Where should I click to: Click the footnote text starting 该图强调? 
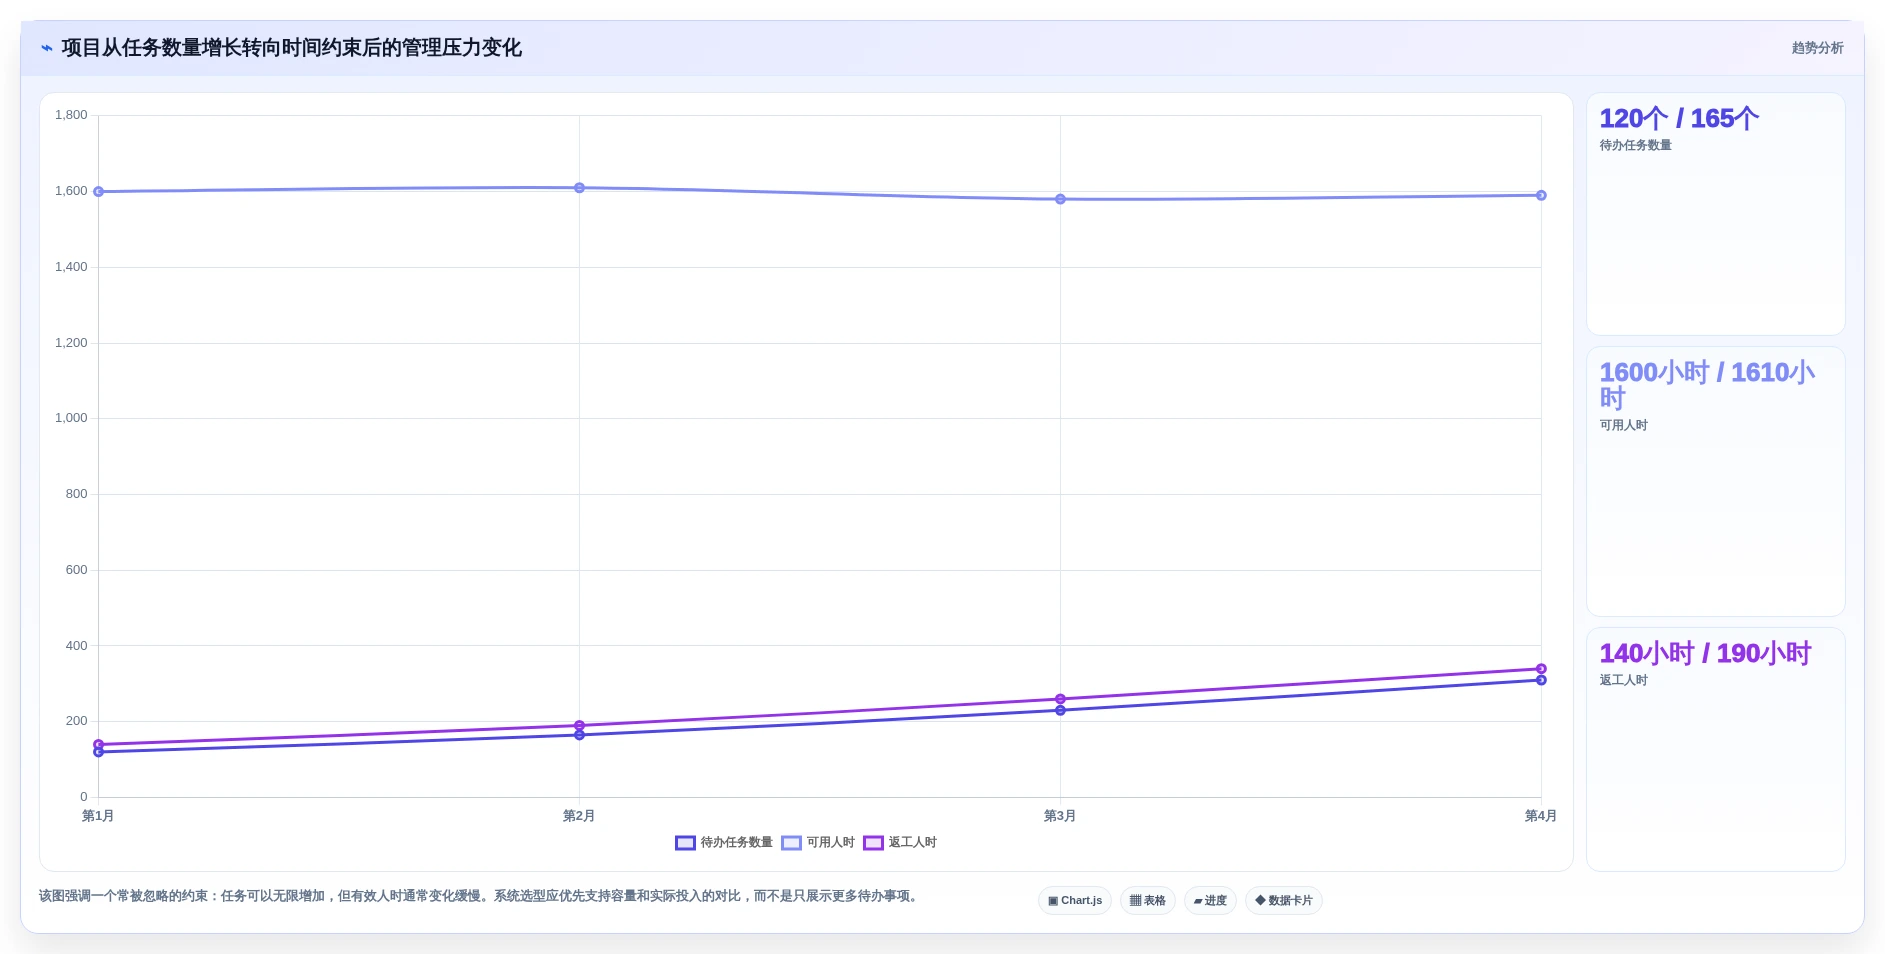pos(480,896)
